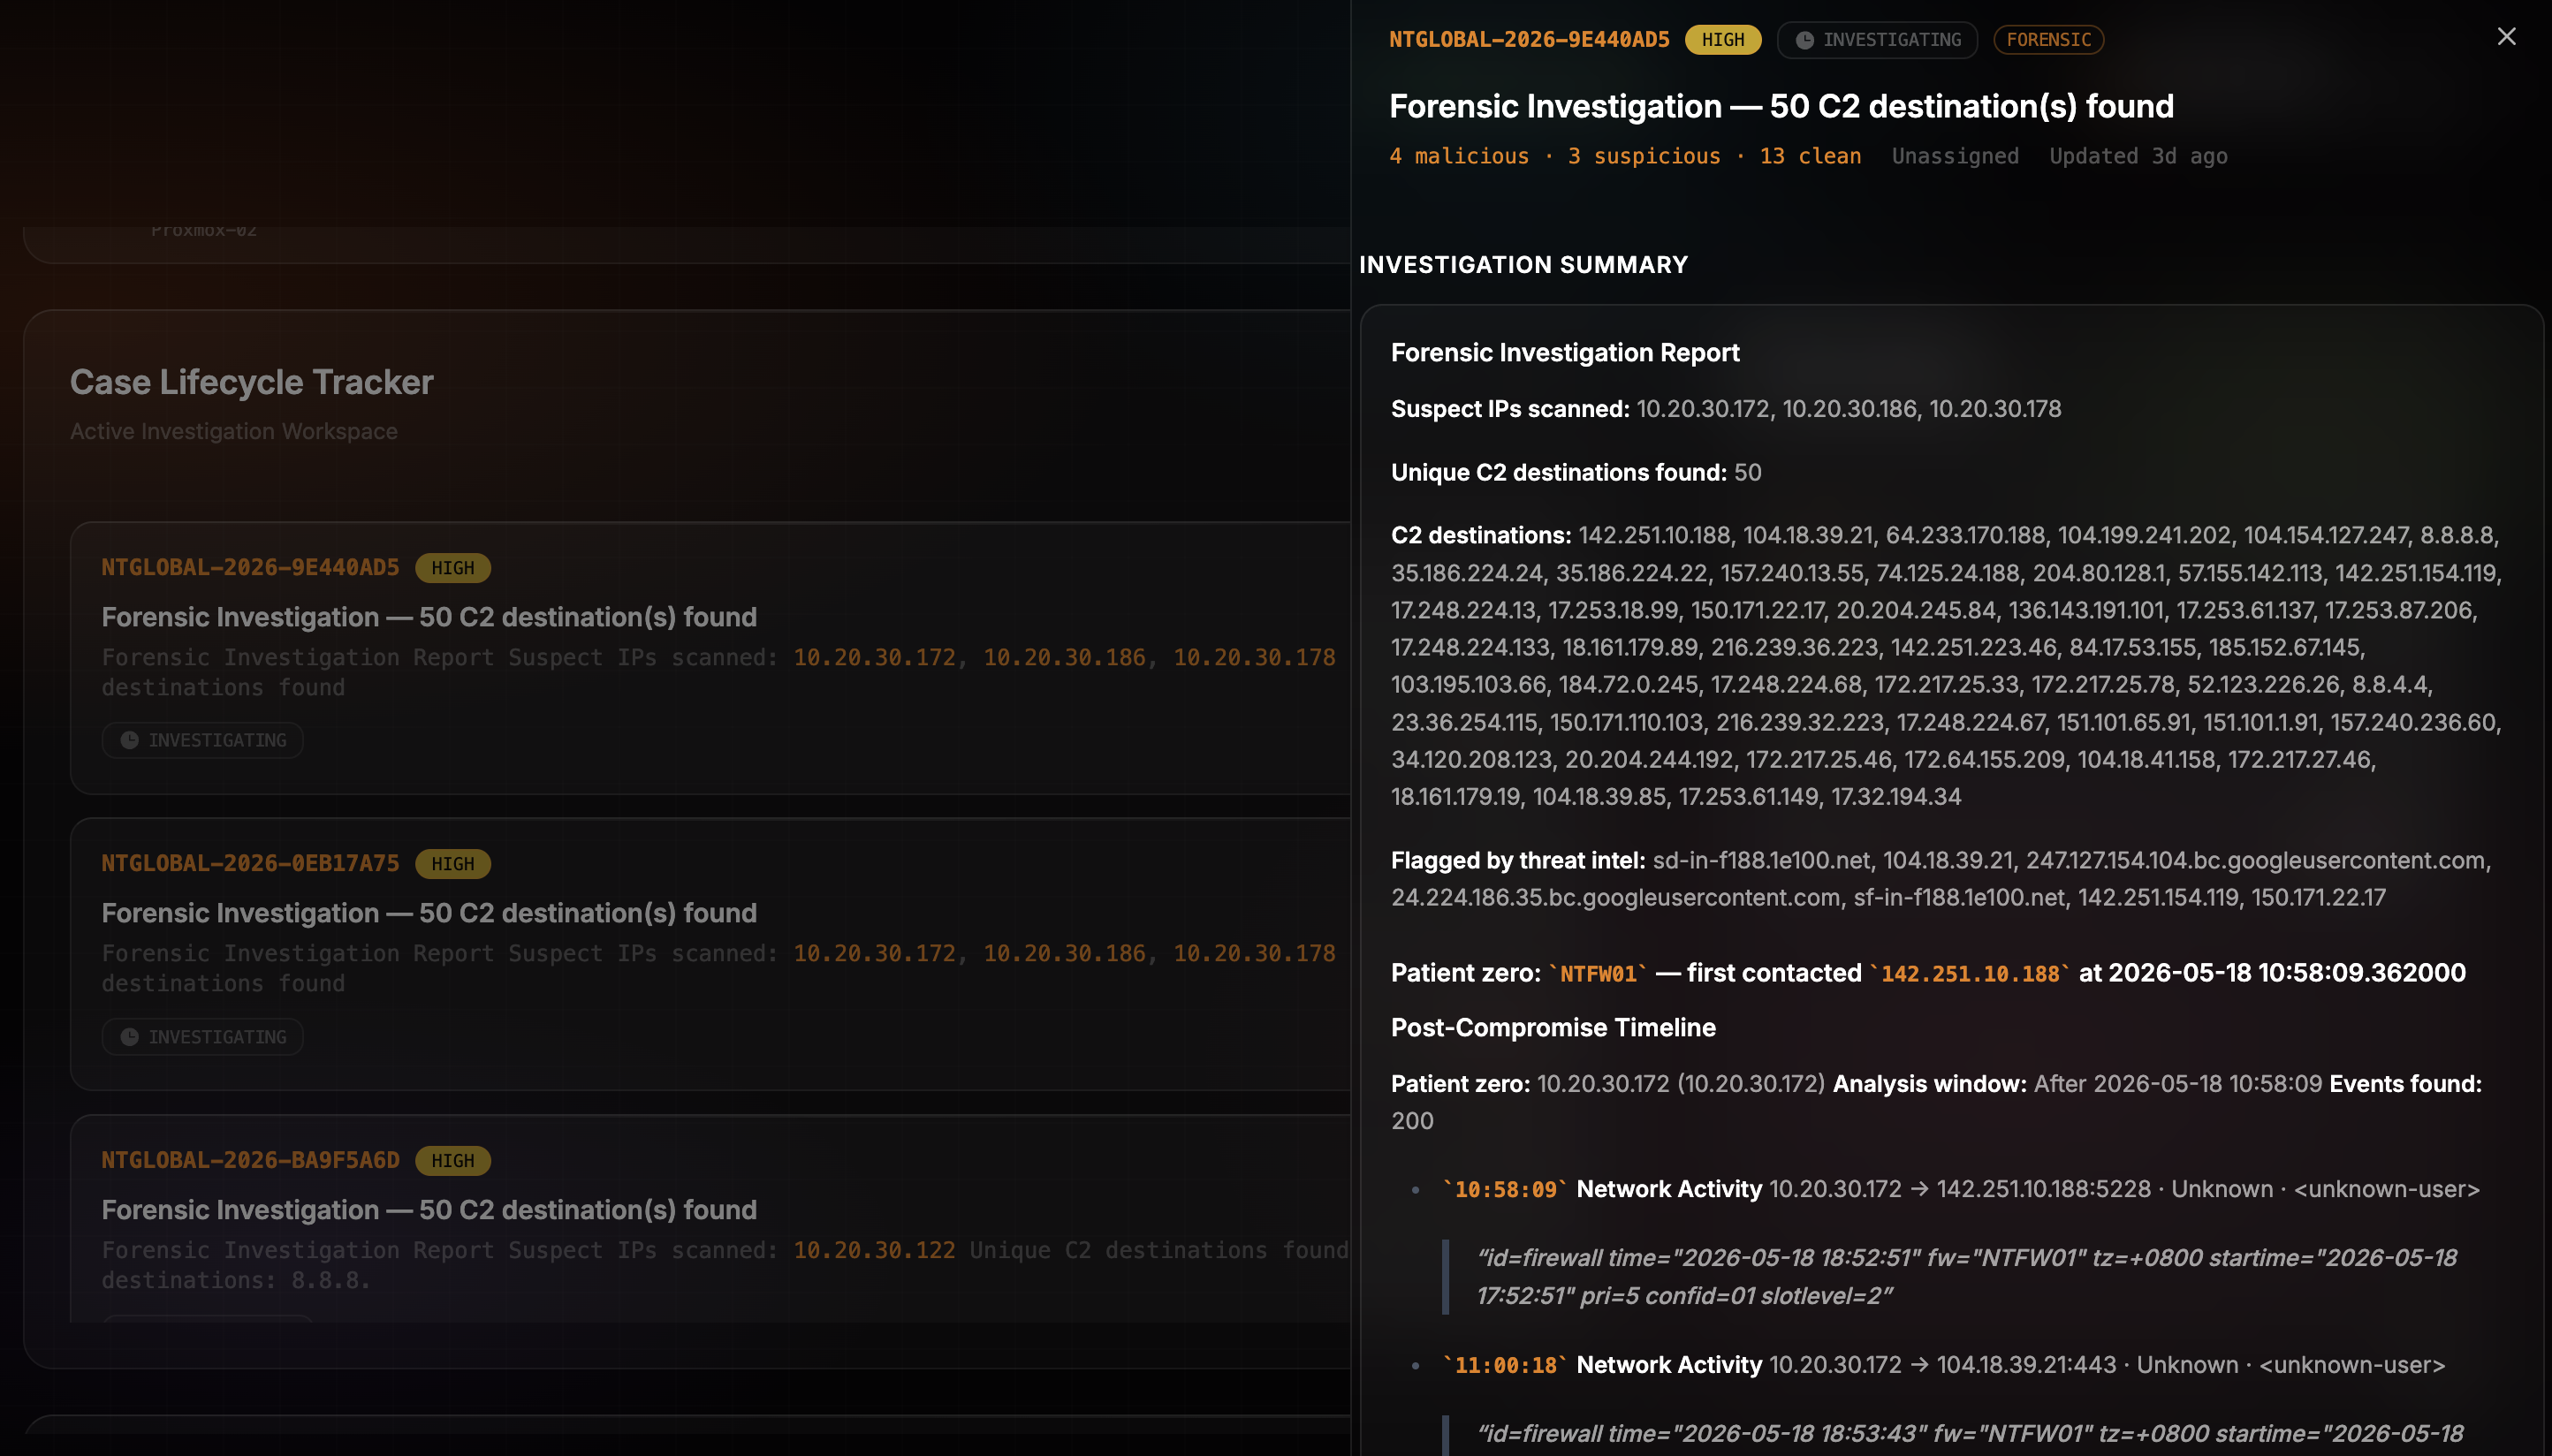2552x1456 pixels.
Task: Close the investigation detail panel
Action: coord(2506,37)
